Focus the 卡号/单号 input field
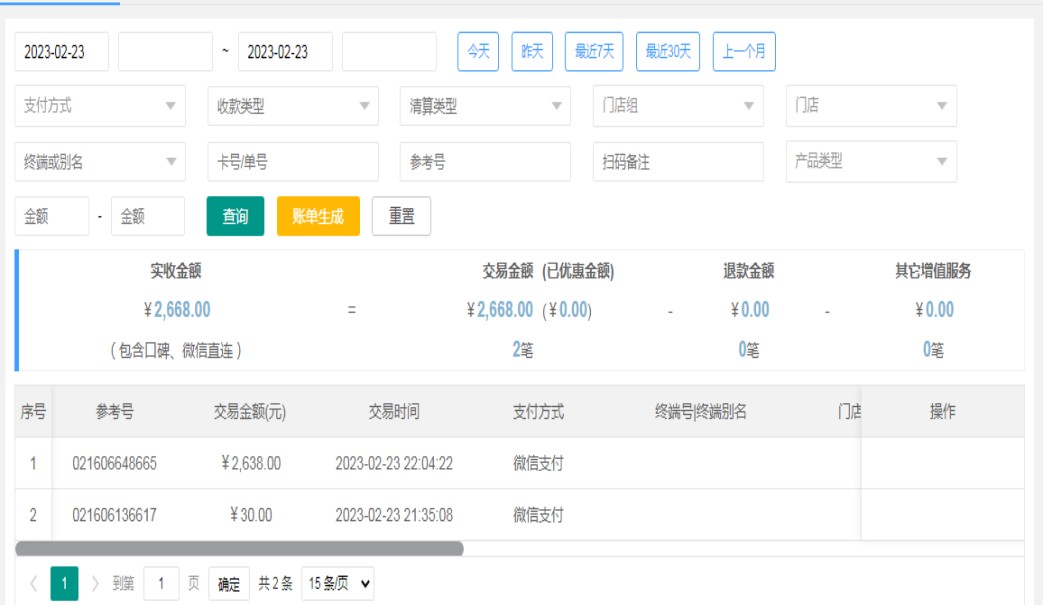1043x605 pixels. pyautogui.click(x=293, y=162)
